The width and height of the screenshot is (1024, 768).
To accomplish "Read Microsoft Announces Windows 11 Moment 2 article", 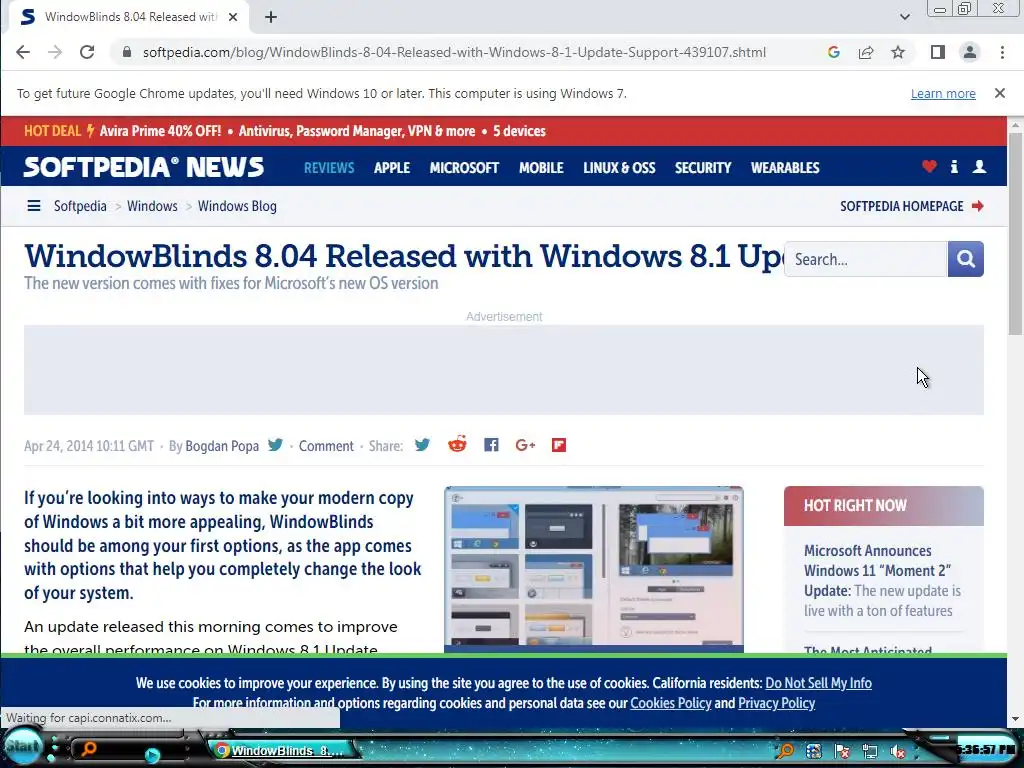I will tap(882, 581).
